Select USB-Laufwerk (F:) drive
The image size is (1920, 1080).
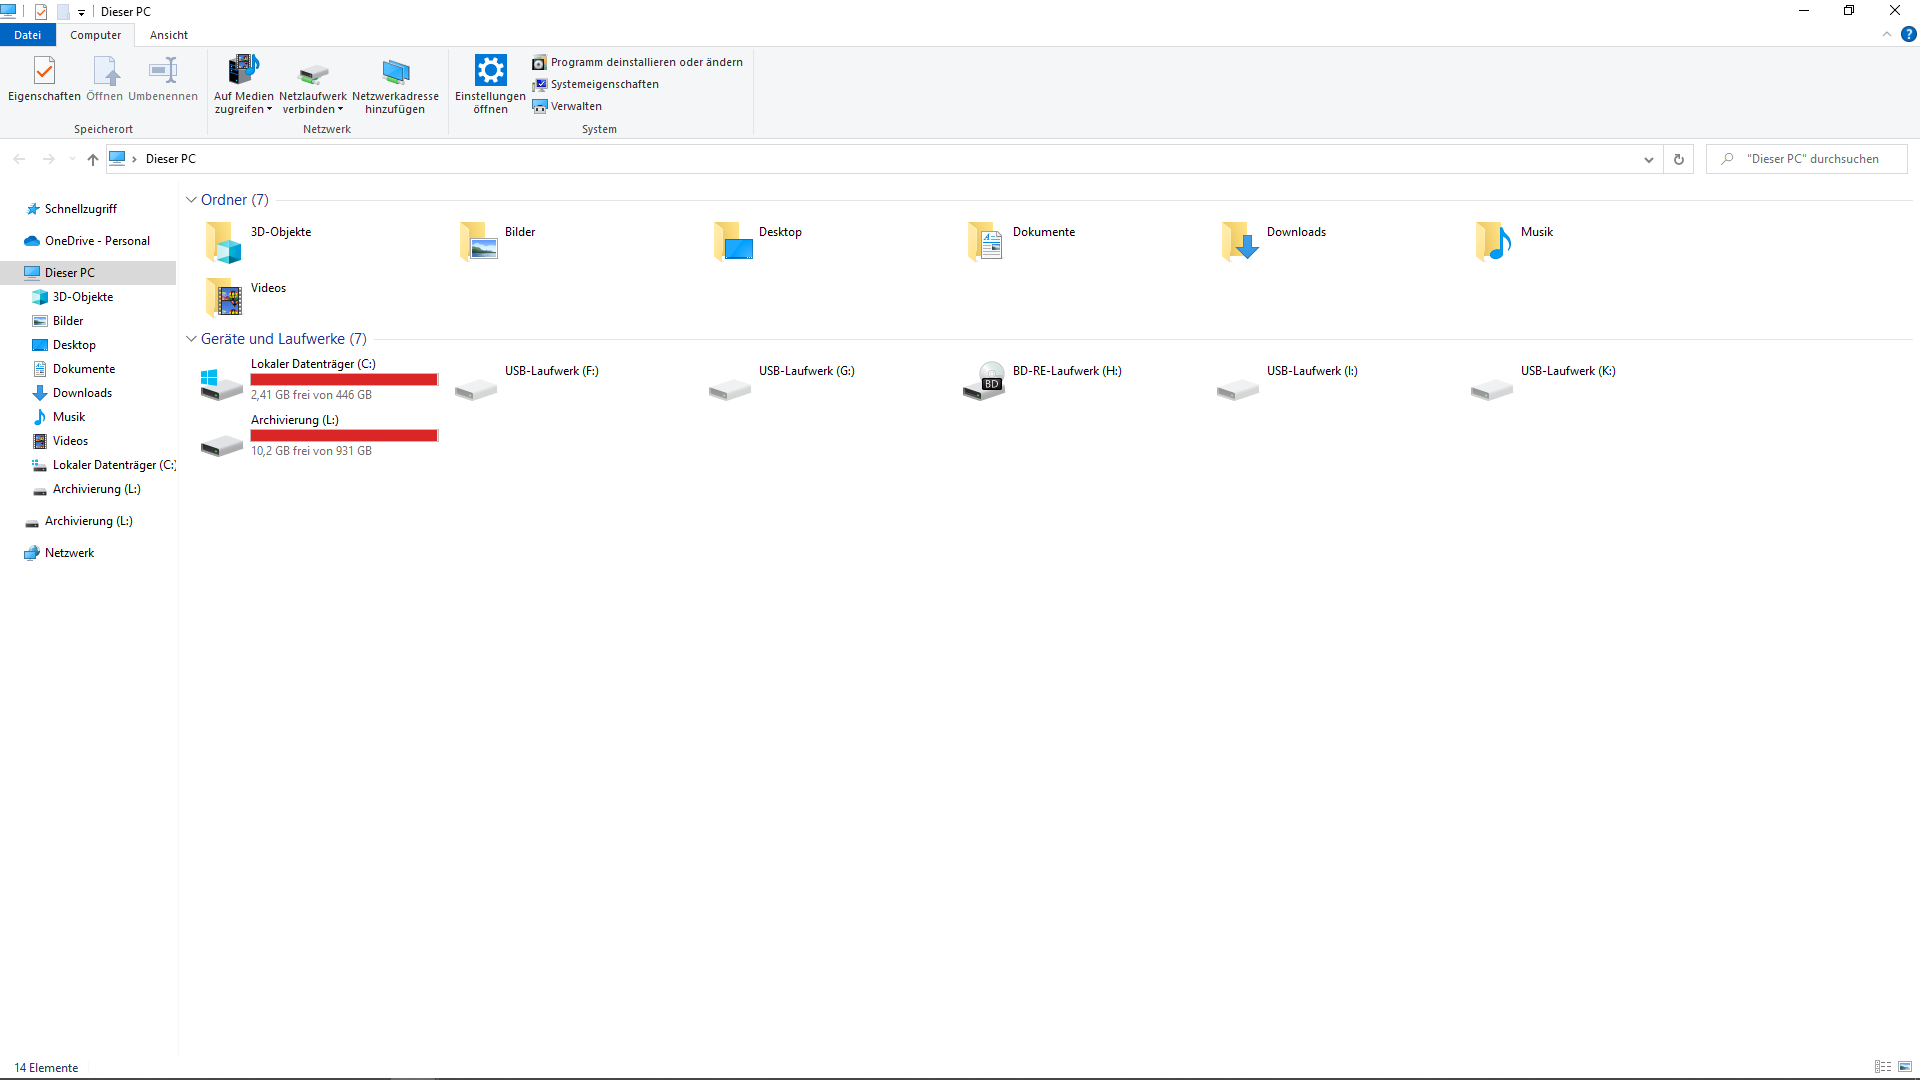point(551,371)
